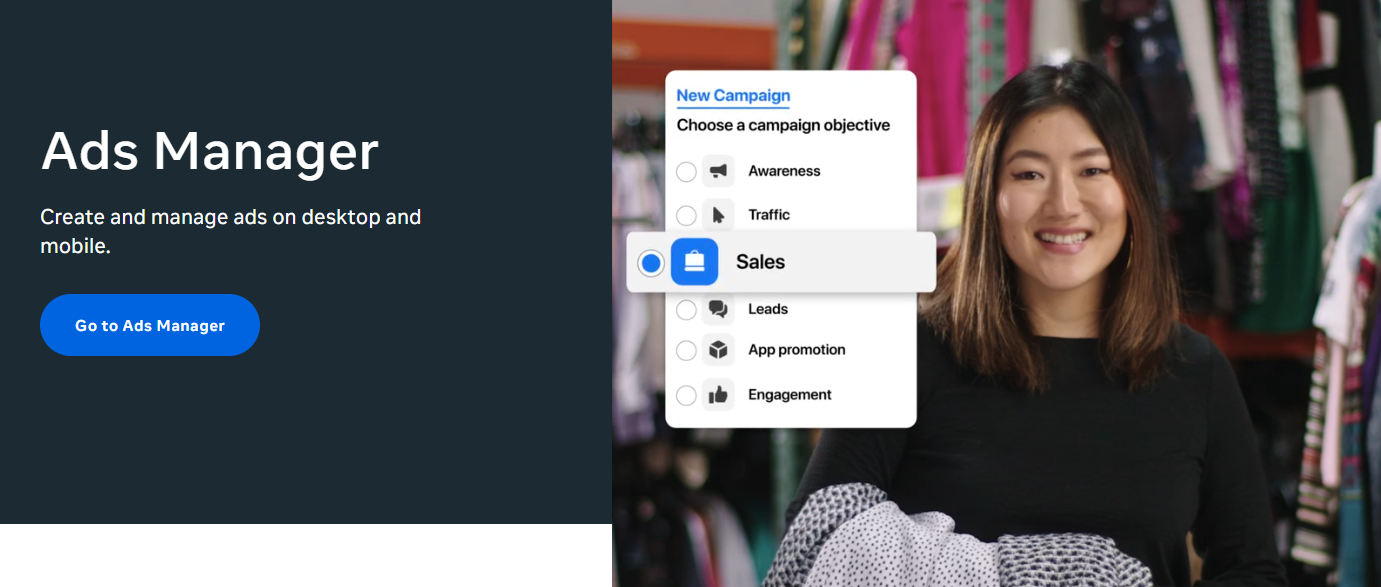Click the filled Sales radio button
The image size is (1381, 587).
click(x=653, y=261)
